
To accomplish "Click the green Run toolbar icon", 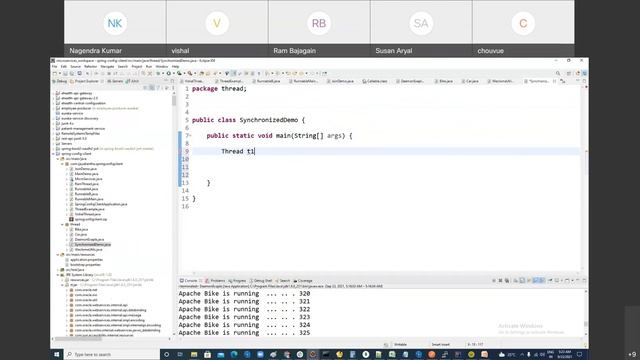I will tap(168, 73).
